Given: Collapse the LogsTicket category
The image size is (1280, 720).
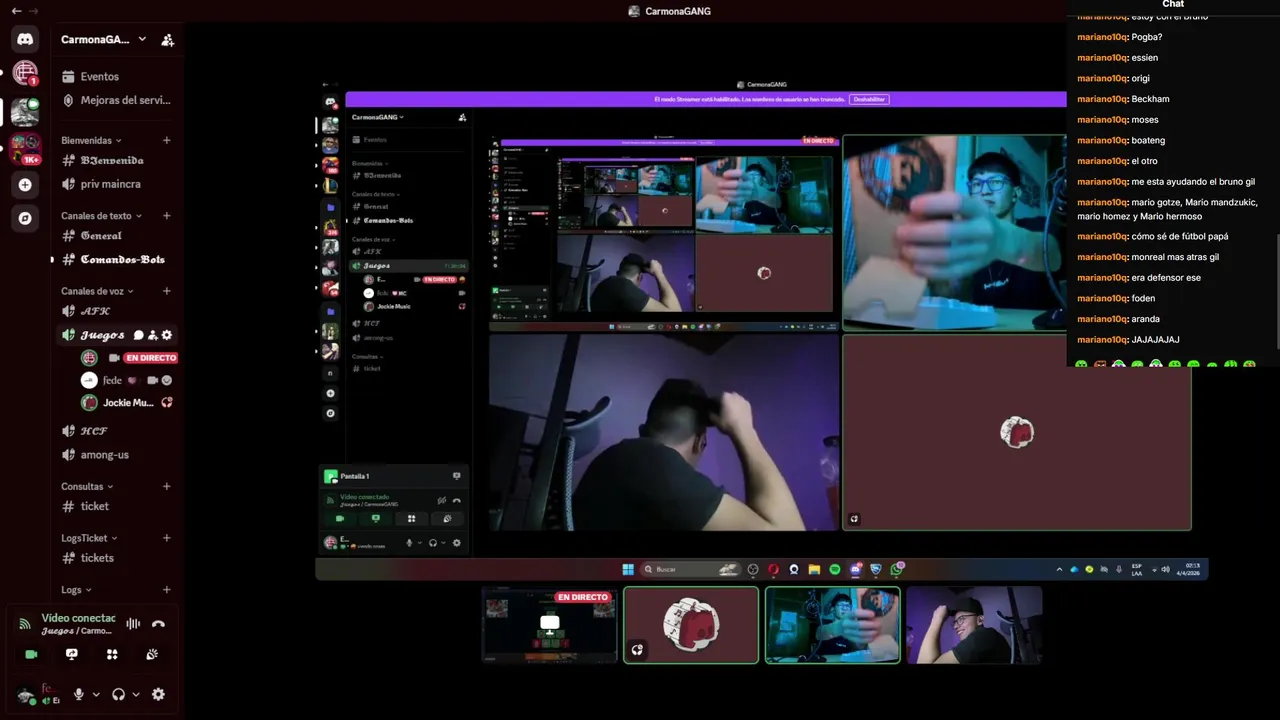Looking at the screenshot, I should click(90, 538).
